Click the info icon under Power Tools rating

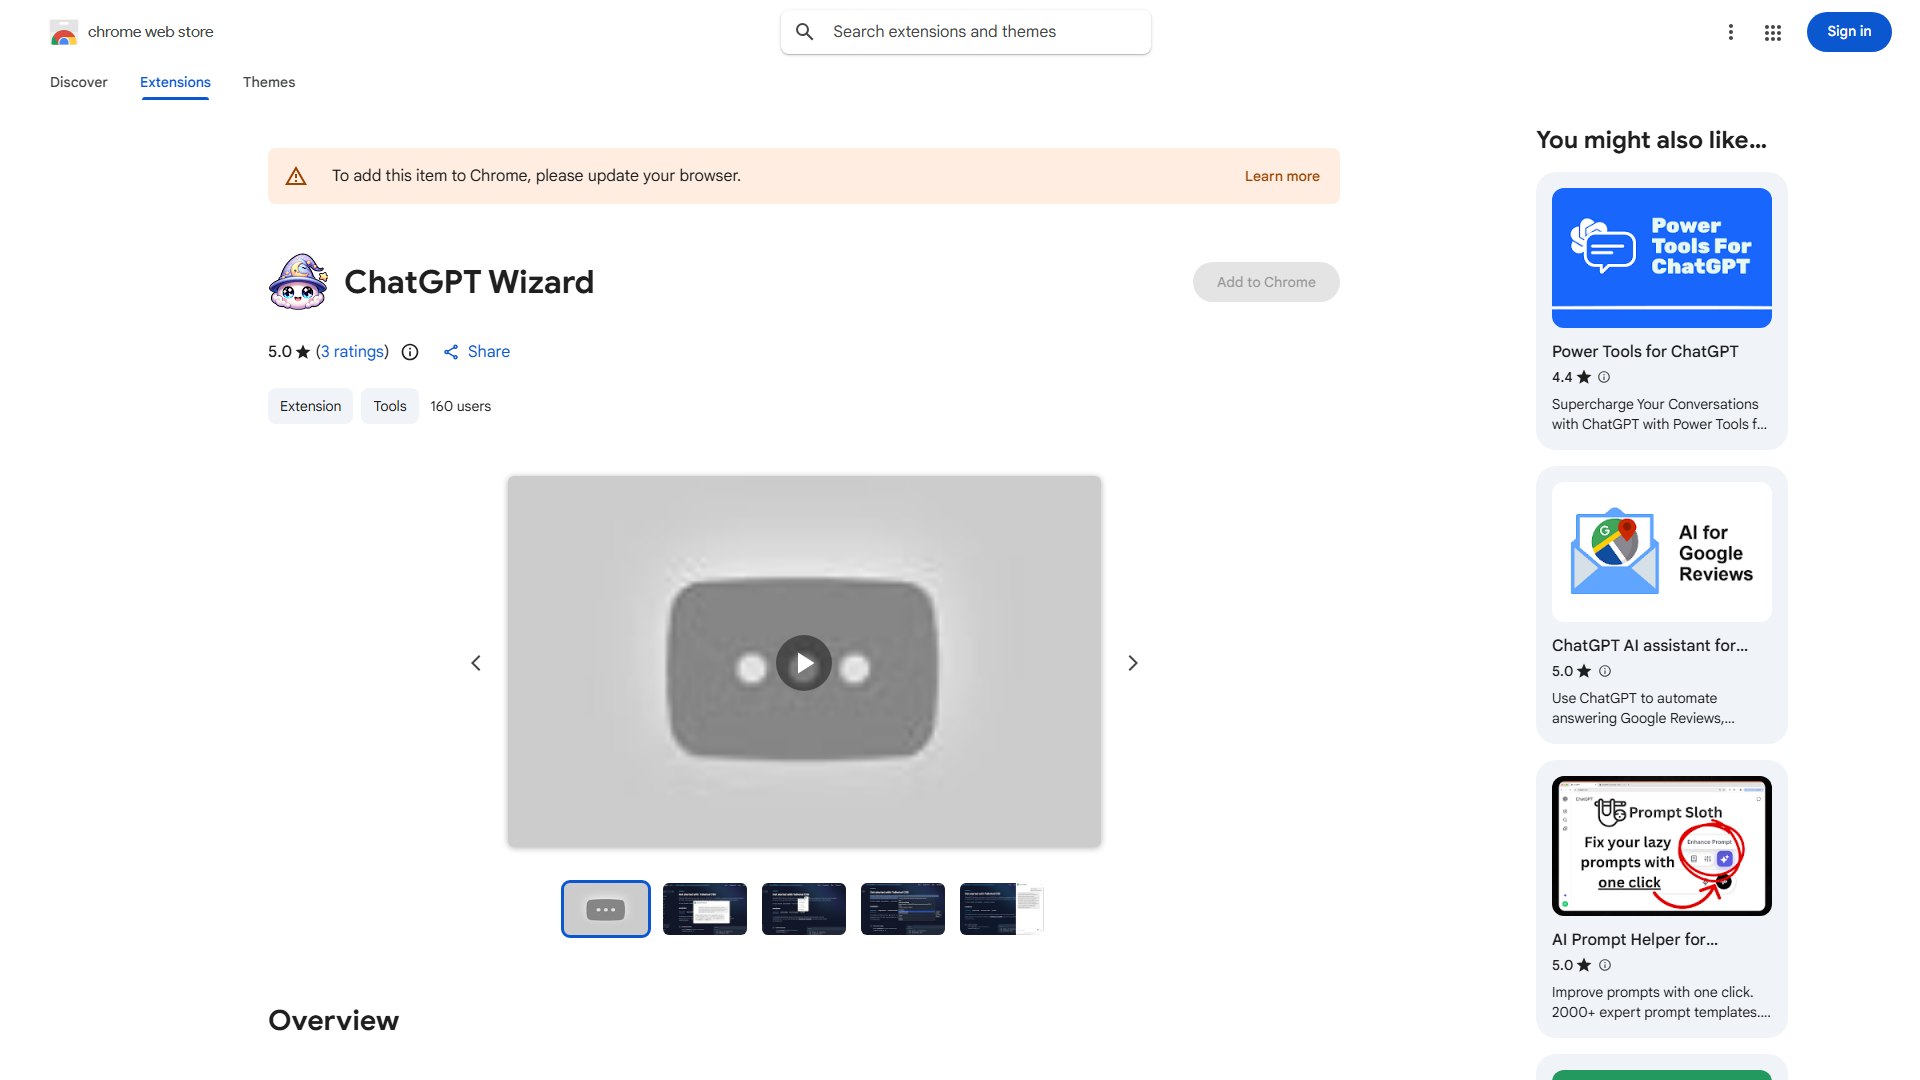click(1604, 377)
